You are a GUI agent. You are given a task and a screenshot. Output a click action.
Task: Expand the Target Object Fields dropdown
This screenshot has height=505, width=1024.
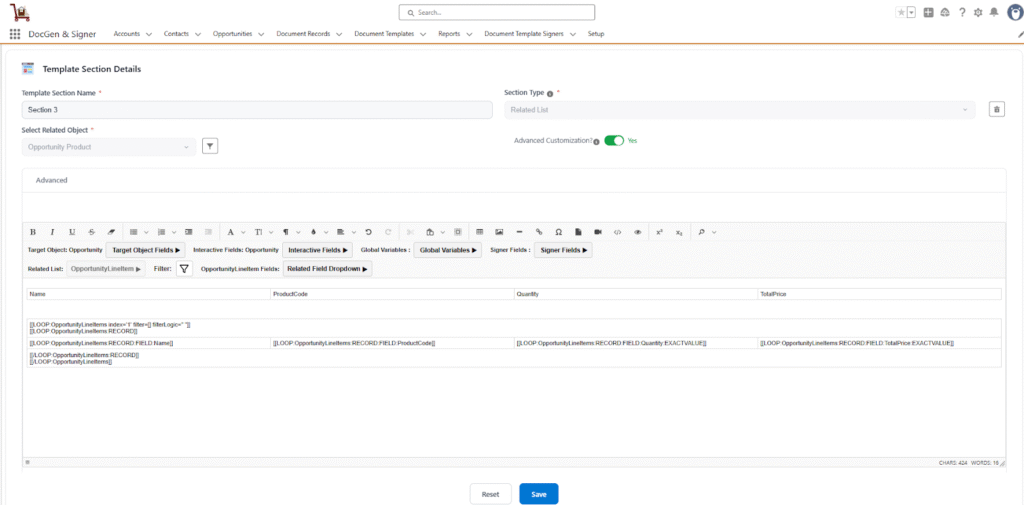[147, 250]
